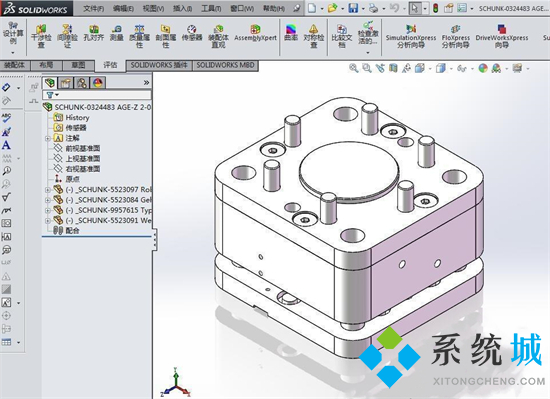Select the Smart Dimension tool in the left toolbar
Screen dimensions: 550x399
pyautogui.click(x=6, y=87)
